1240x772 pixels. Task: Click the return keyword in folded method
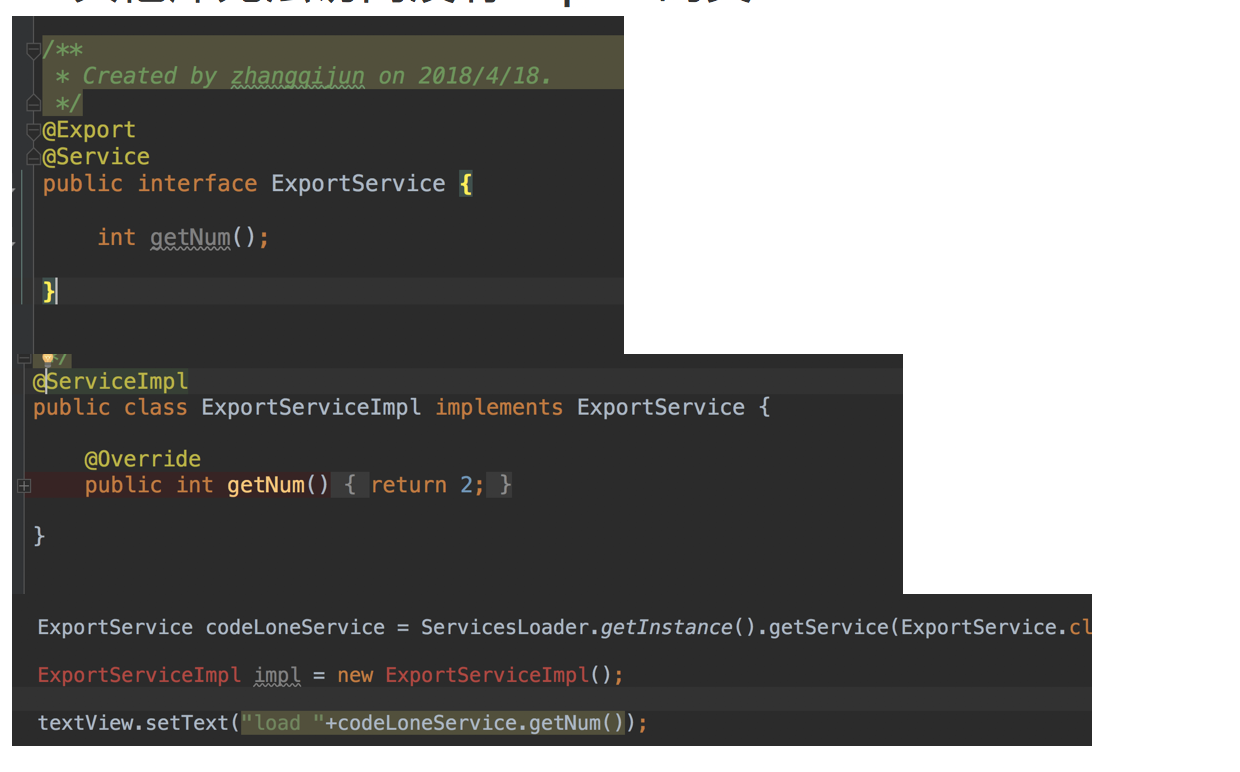pyautogui.click(x=409, y=485)
